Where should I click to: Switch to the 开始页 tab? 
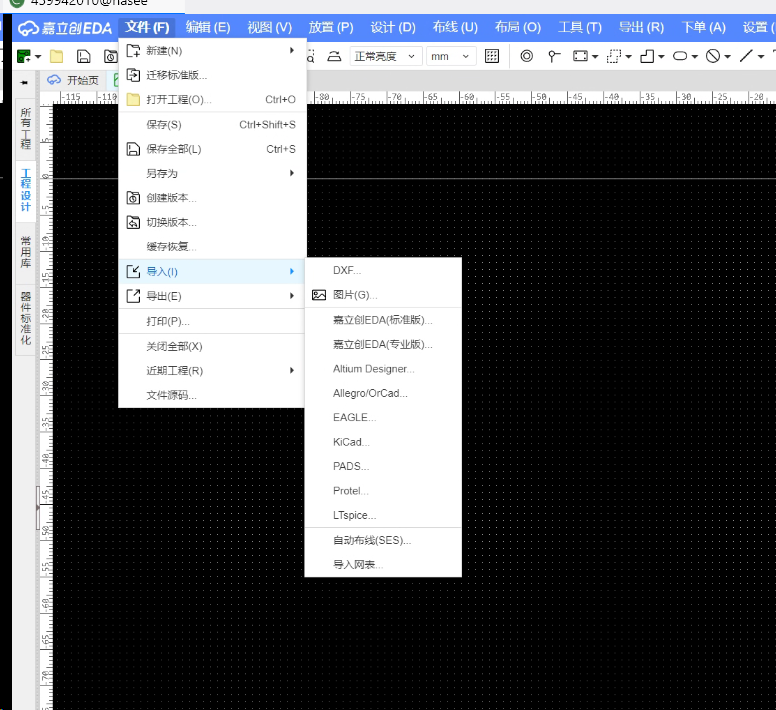[73, 80]
